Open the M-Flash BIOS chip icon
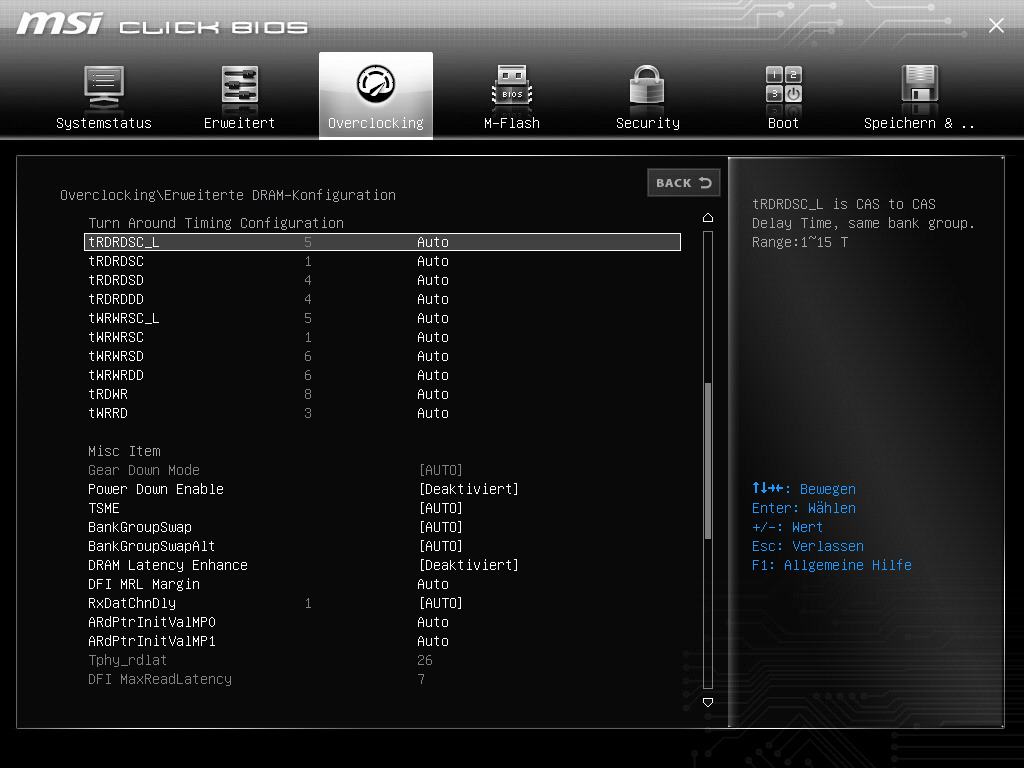Screen dimensions: 1024x768 point(512,85)
